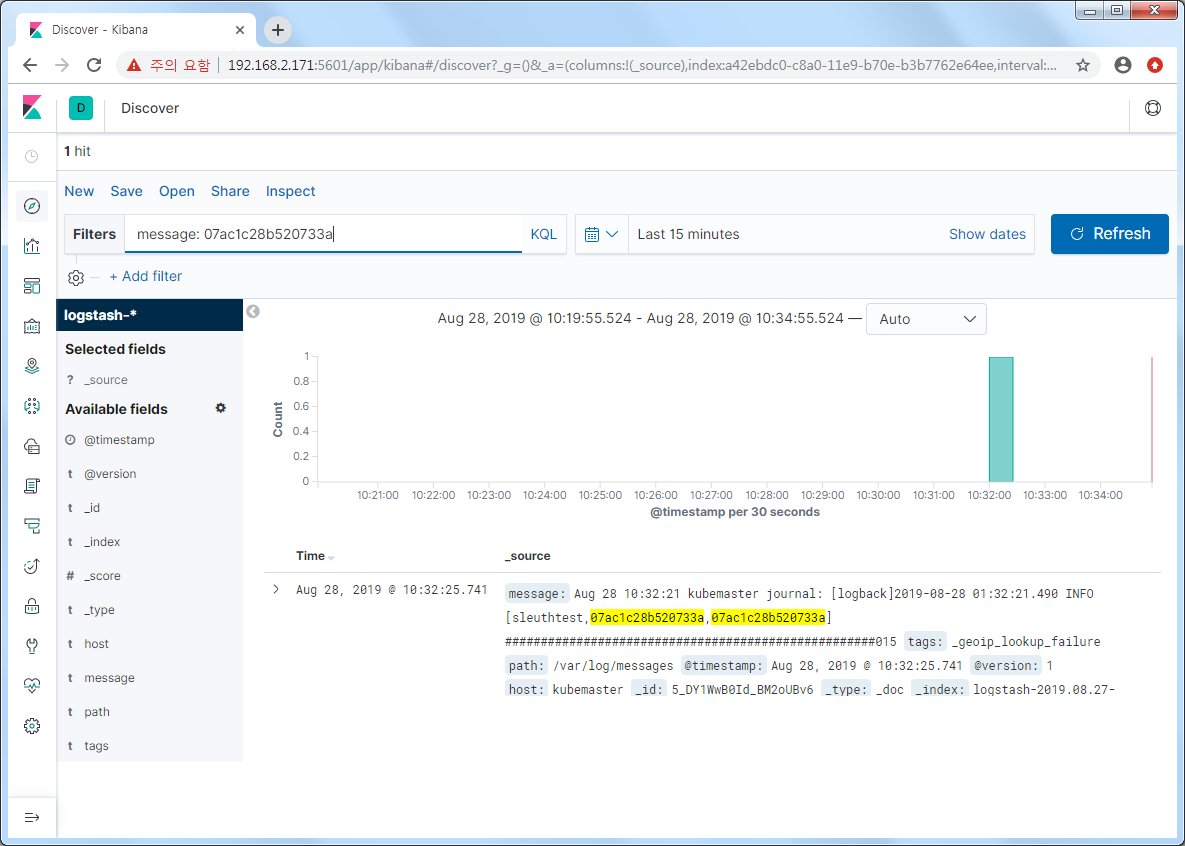This screenshot has height=846, width=1185.
Task: Toggle KQL query language option
Action: pos(543,234)
